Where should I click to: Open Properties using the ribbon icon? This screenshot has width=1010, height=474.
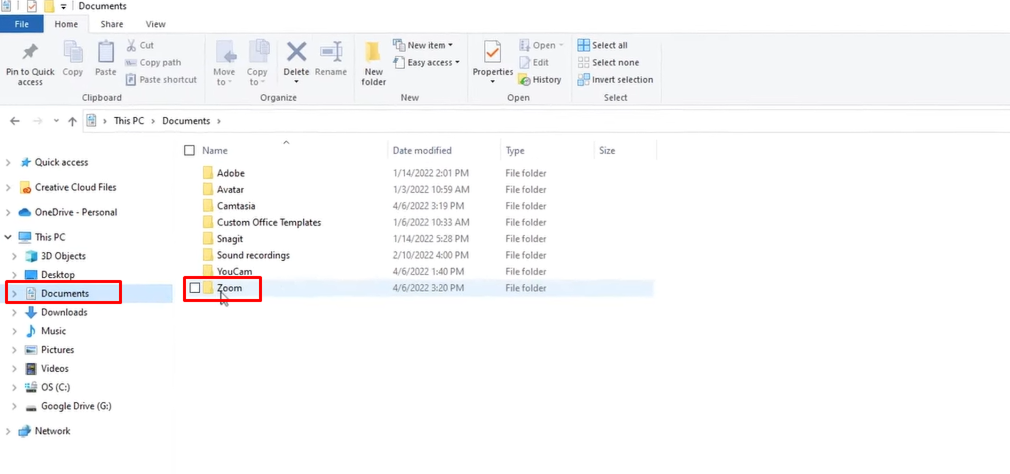tap(492, 54)
